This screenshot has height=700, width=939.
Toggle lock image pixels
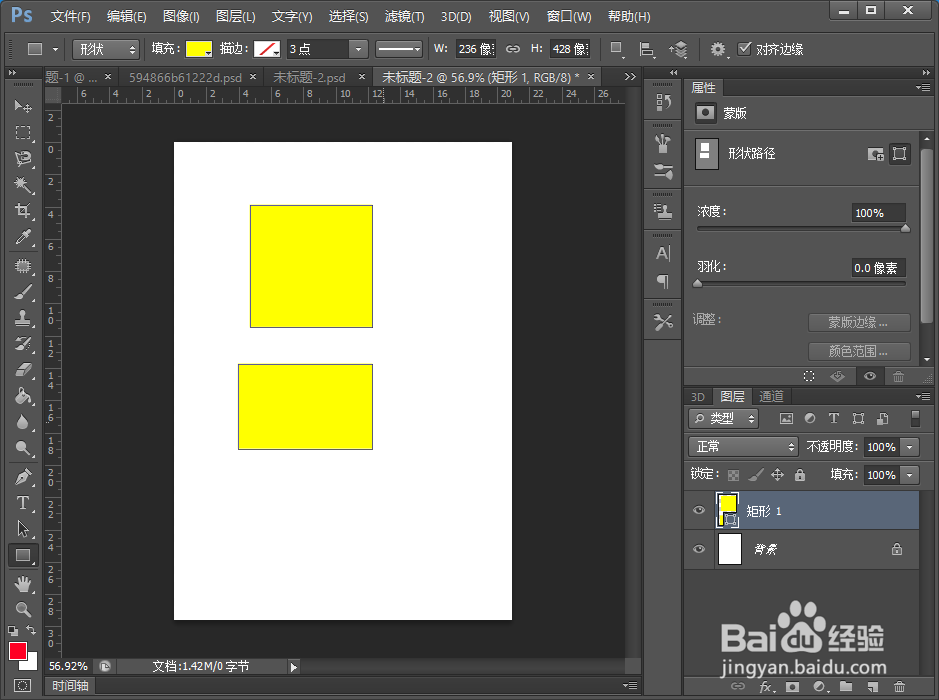756,475
